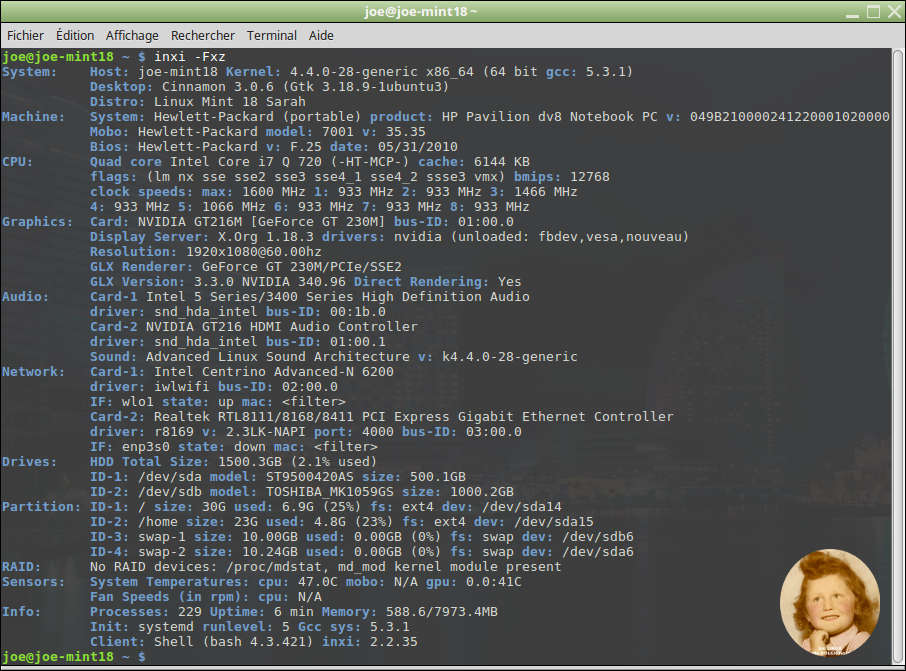Image resolution: width=906 pixels, height=671 pixels.
Task: Click the interface name 'enp3s0'
Action: click(146, 447)
